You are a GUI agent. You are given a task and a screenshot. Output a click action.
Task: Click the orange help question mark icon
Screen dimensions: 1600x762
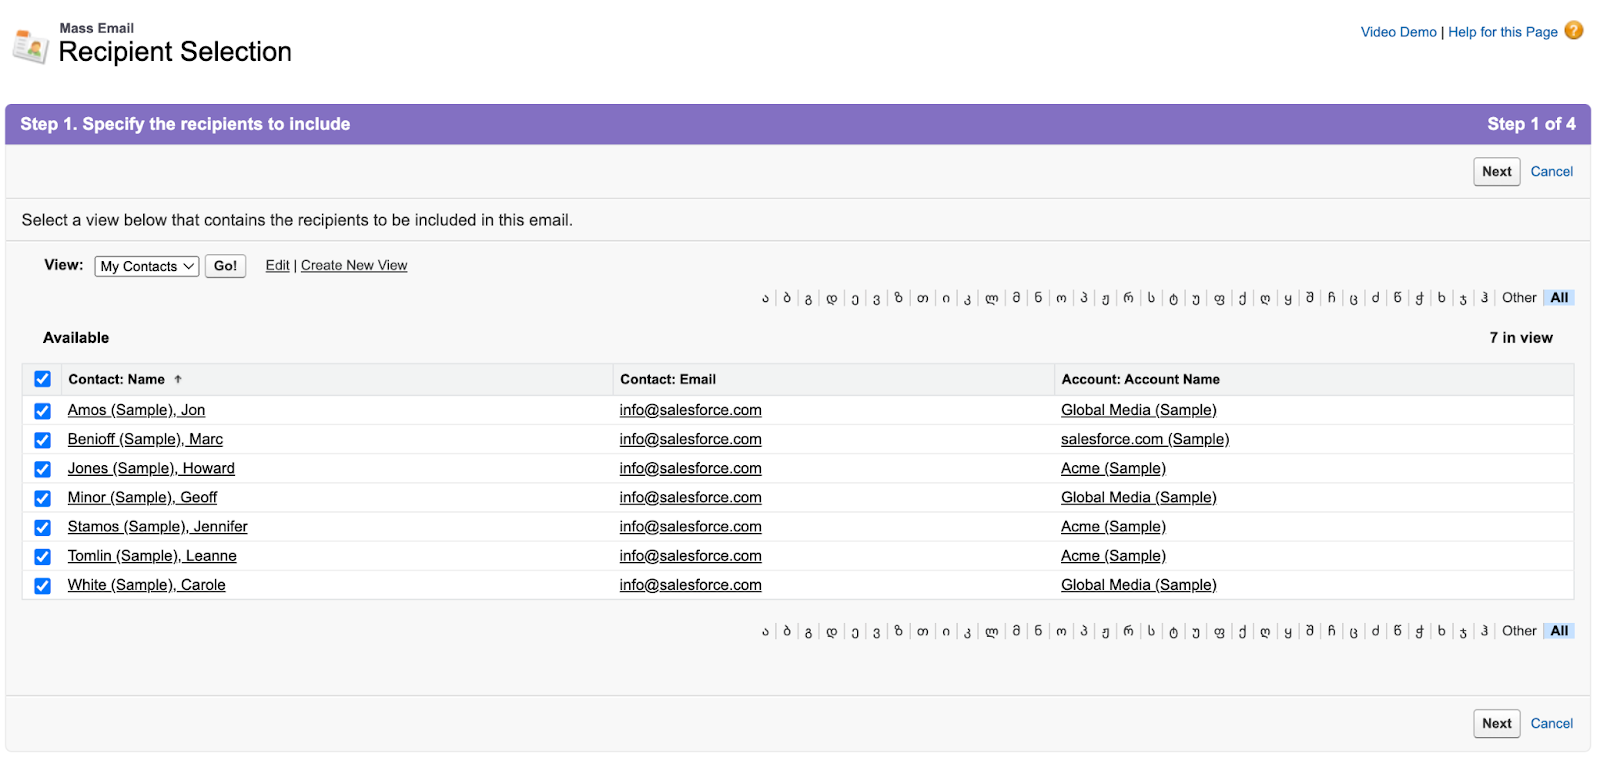click(x=1573, y=31)
